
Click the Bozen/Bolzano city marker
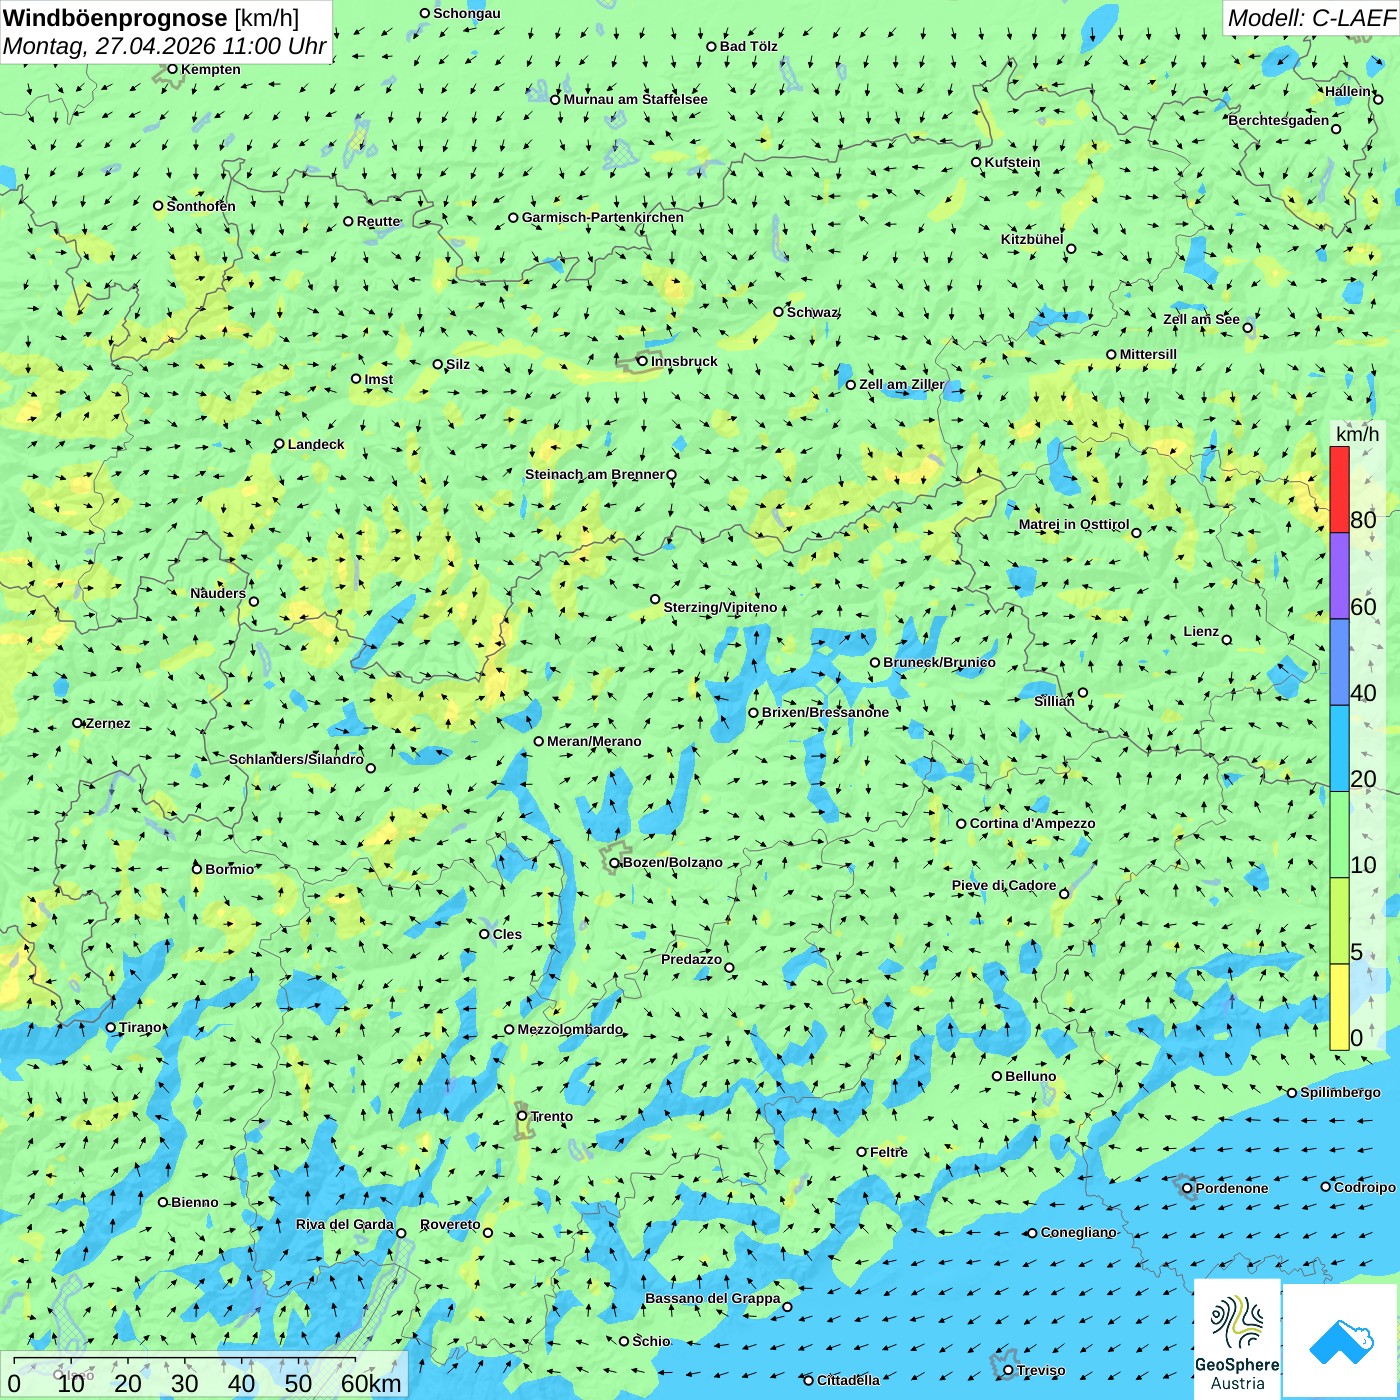pos(614,863)
